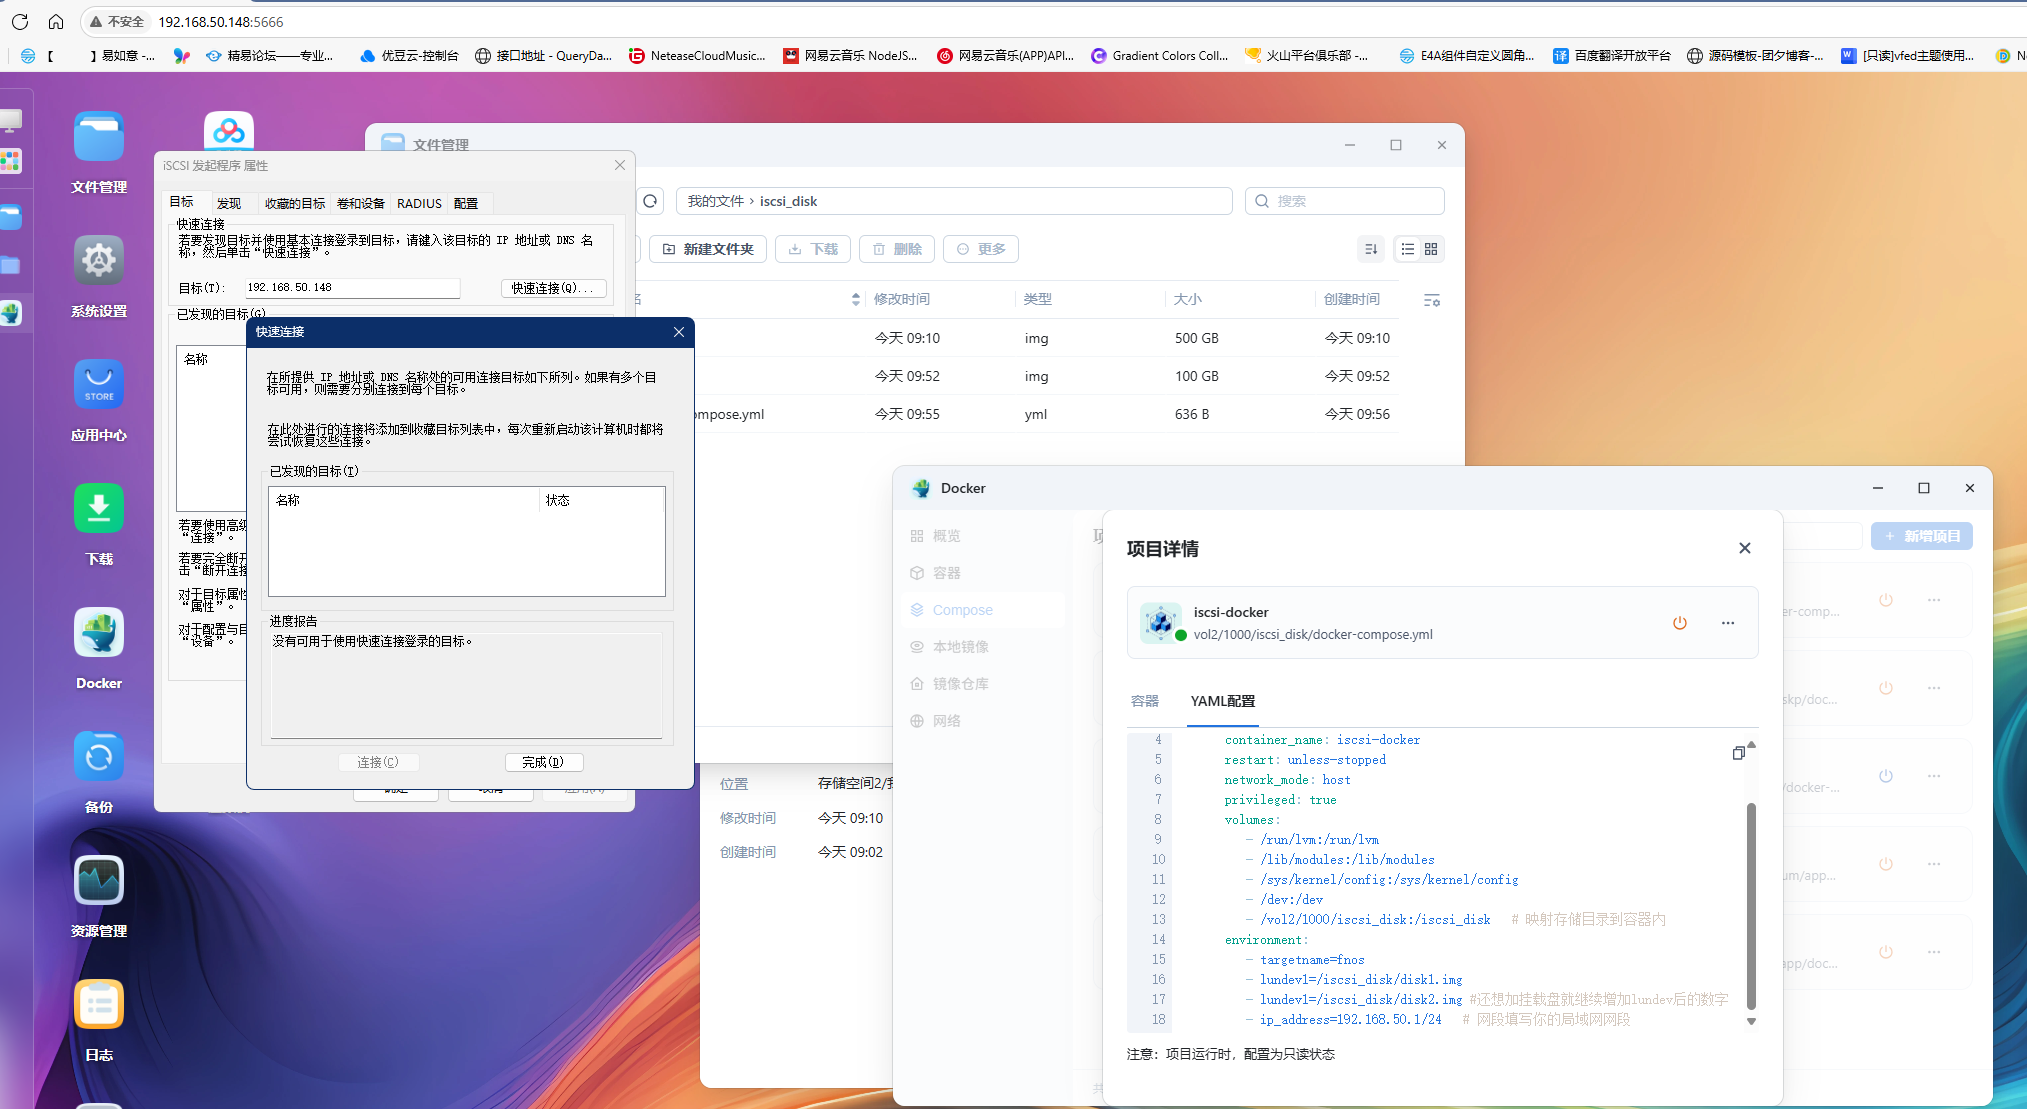Image resolution: width=2027 pixels, height=1109 pixels.
Task: Launch the 应用中心 store icon
Action: pyautogui.click(x=99, y=385)
